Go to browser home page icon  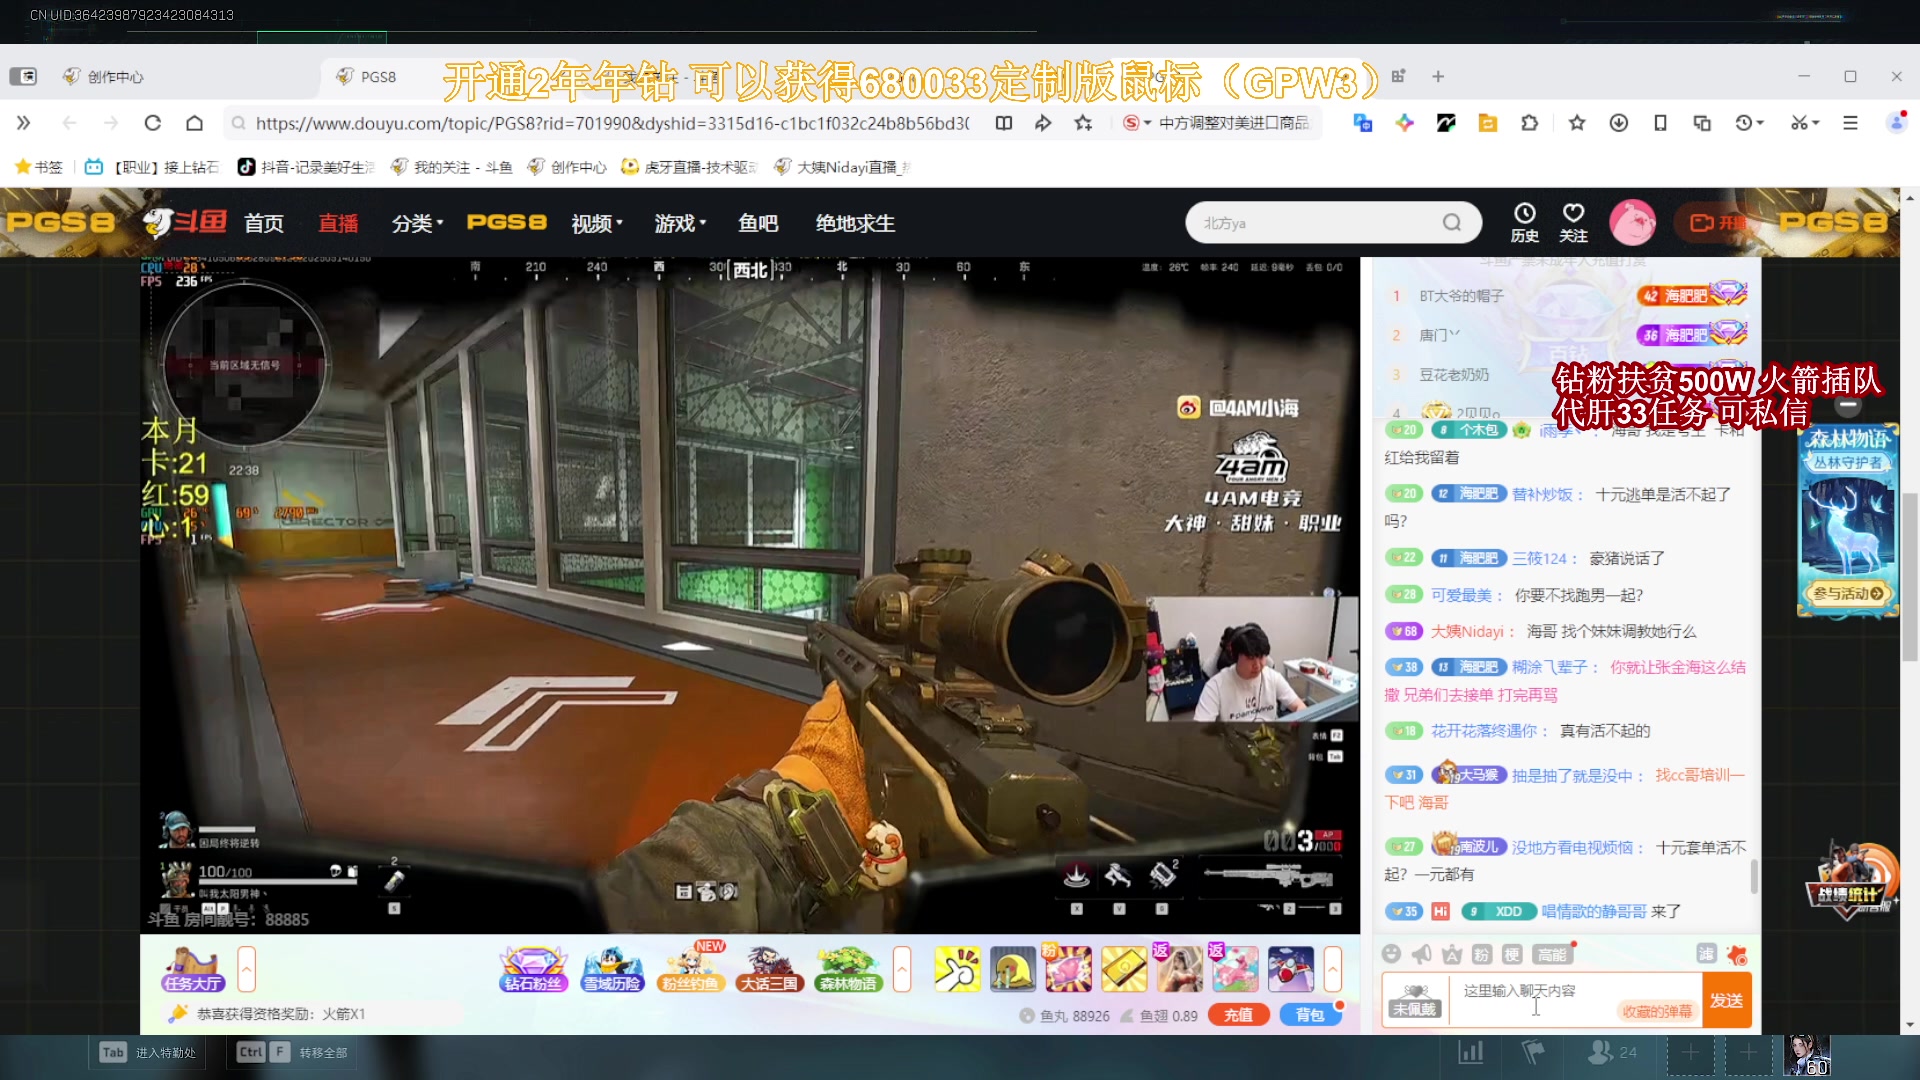[194, 123]
